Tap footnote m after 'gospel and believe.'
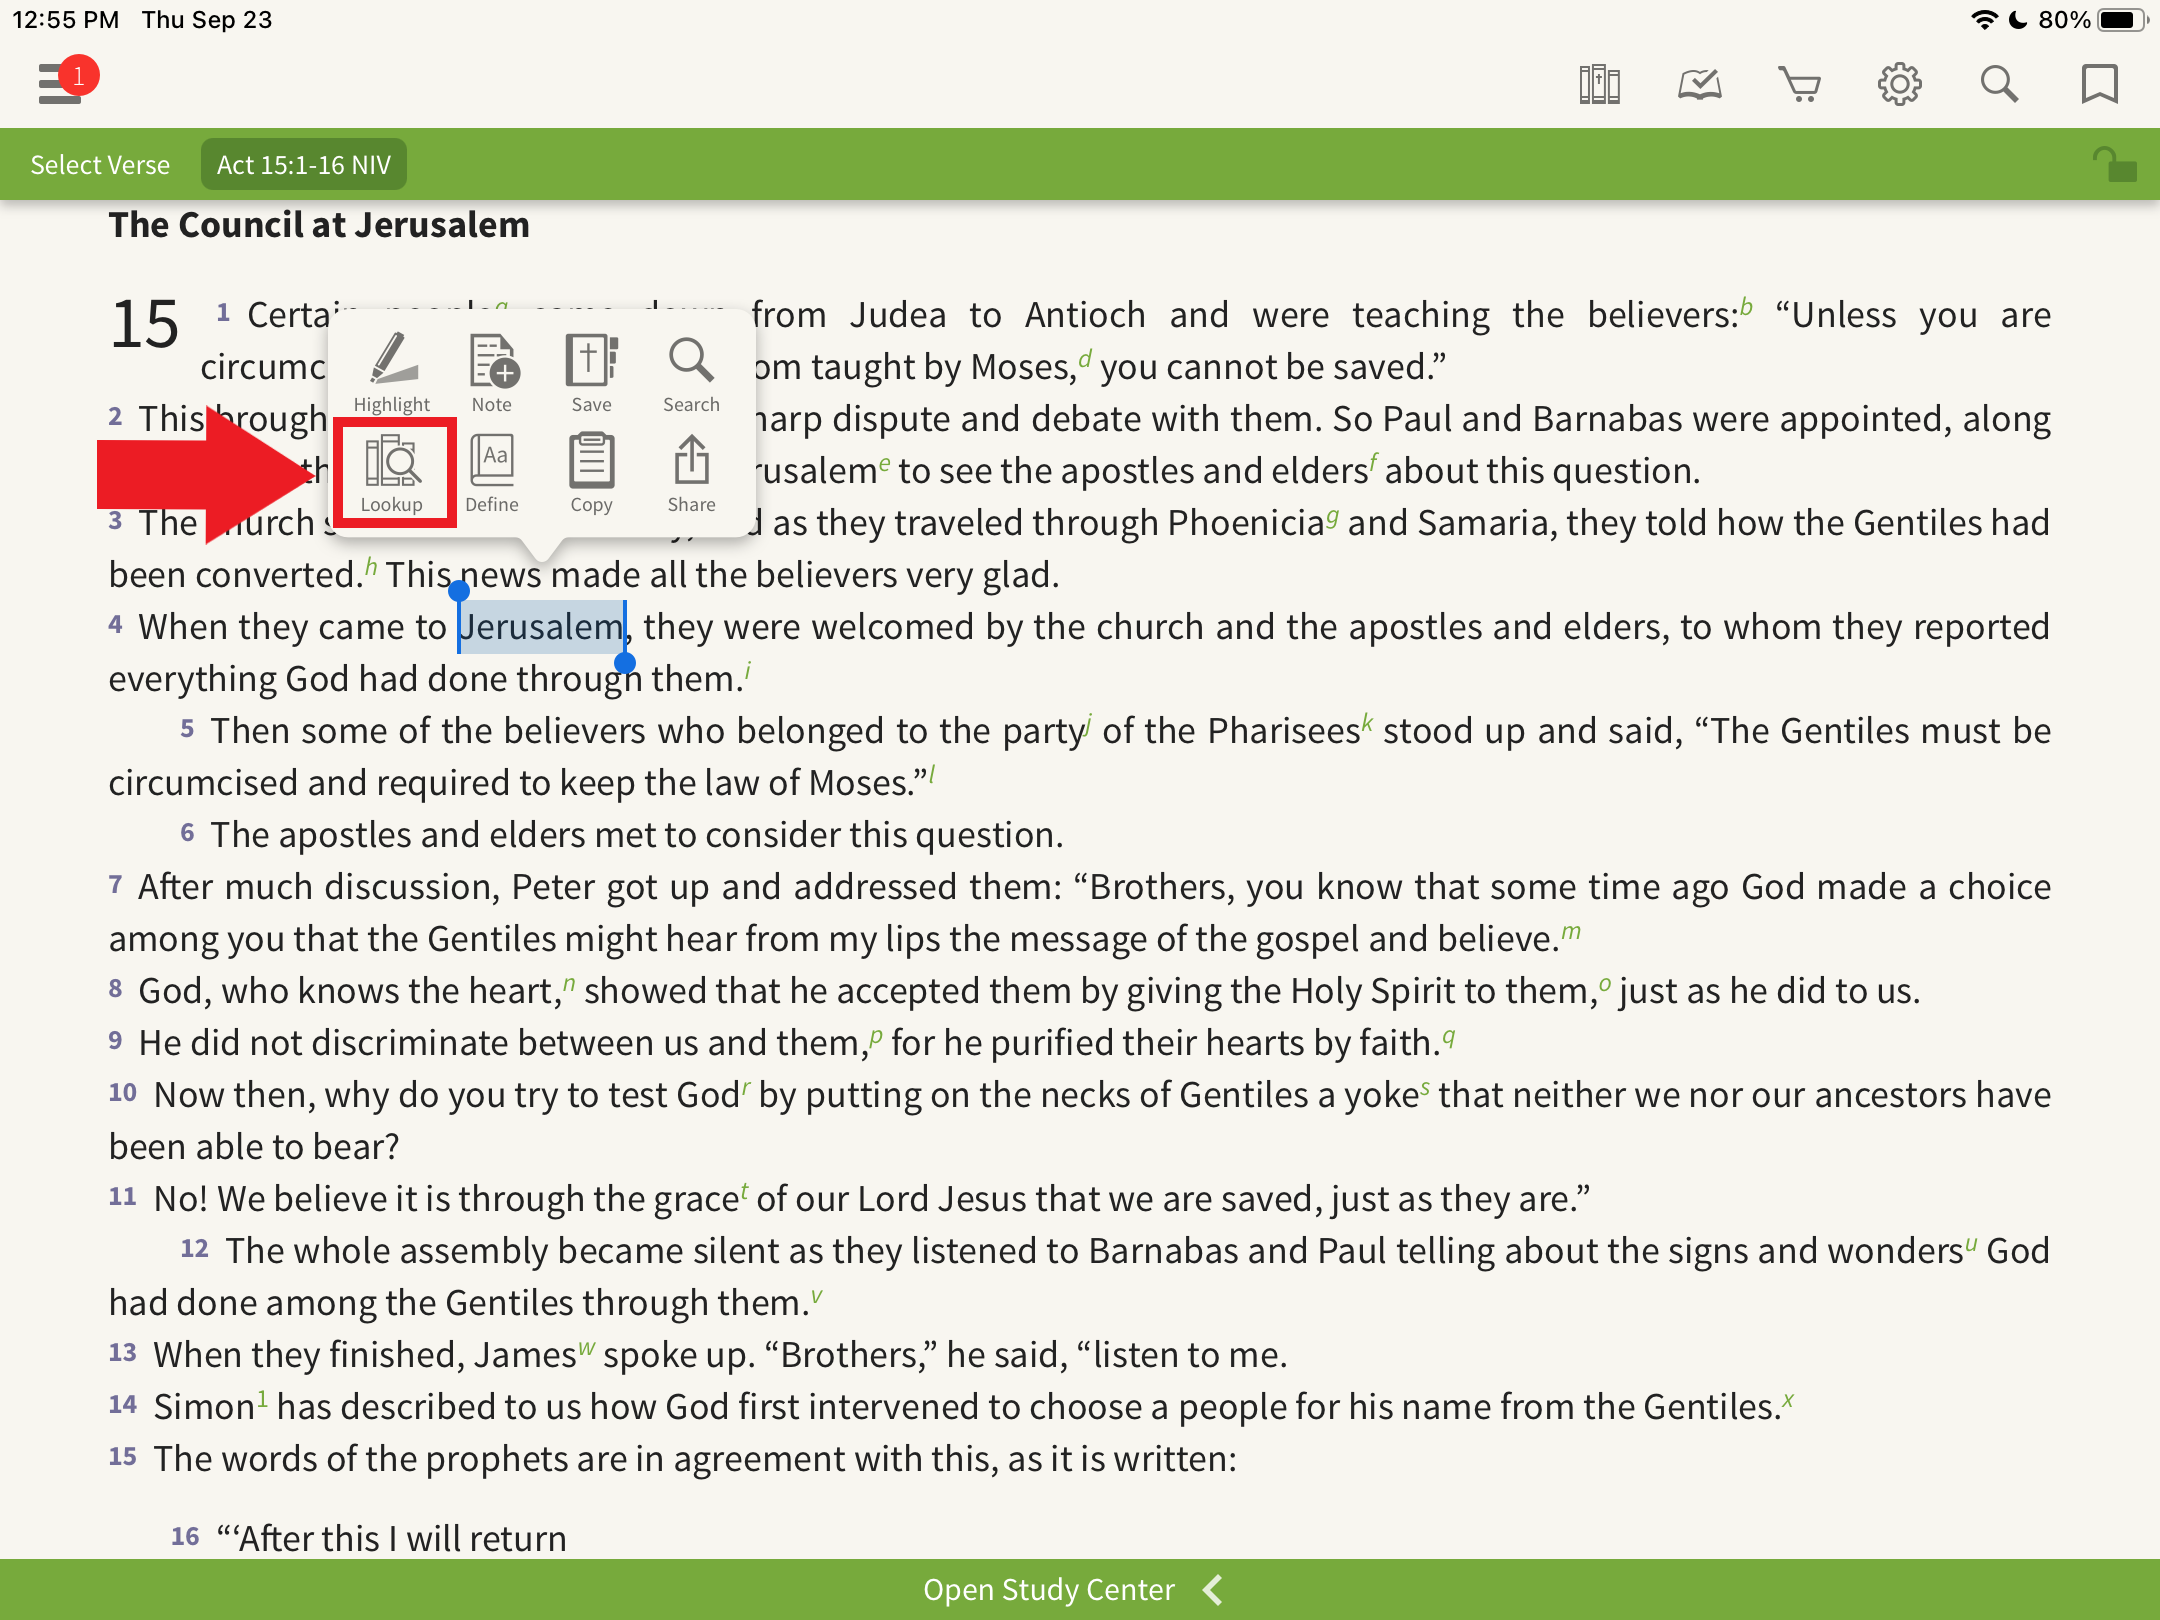2160x1620 pixels. pyautogui.click(x=1571, y=931)
